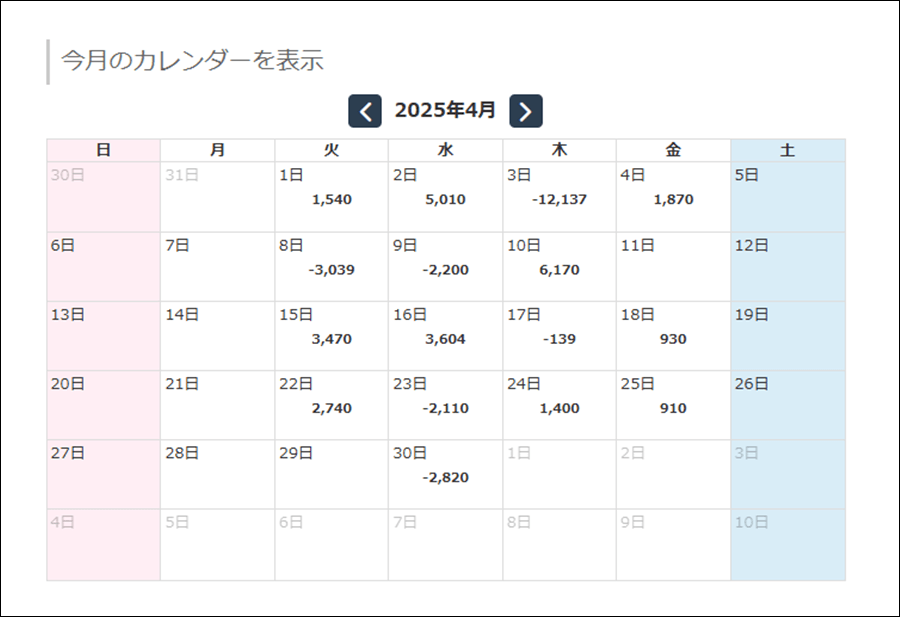Click the 2日 cell showing 5,010
The image size is (900, 617).
(445, 197)
